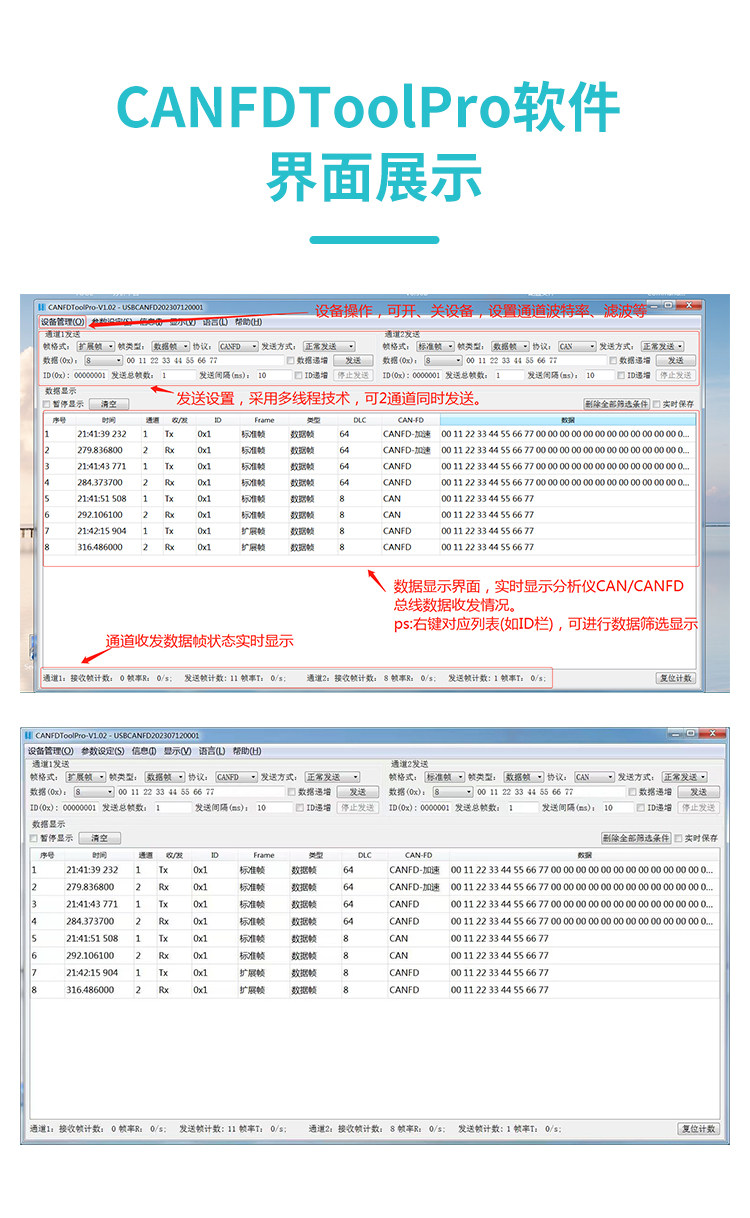
Task: Click Frame column header in unannotated window
Action: 264,855
